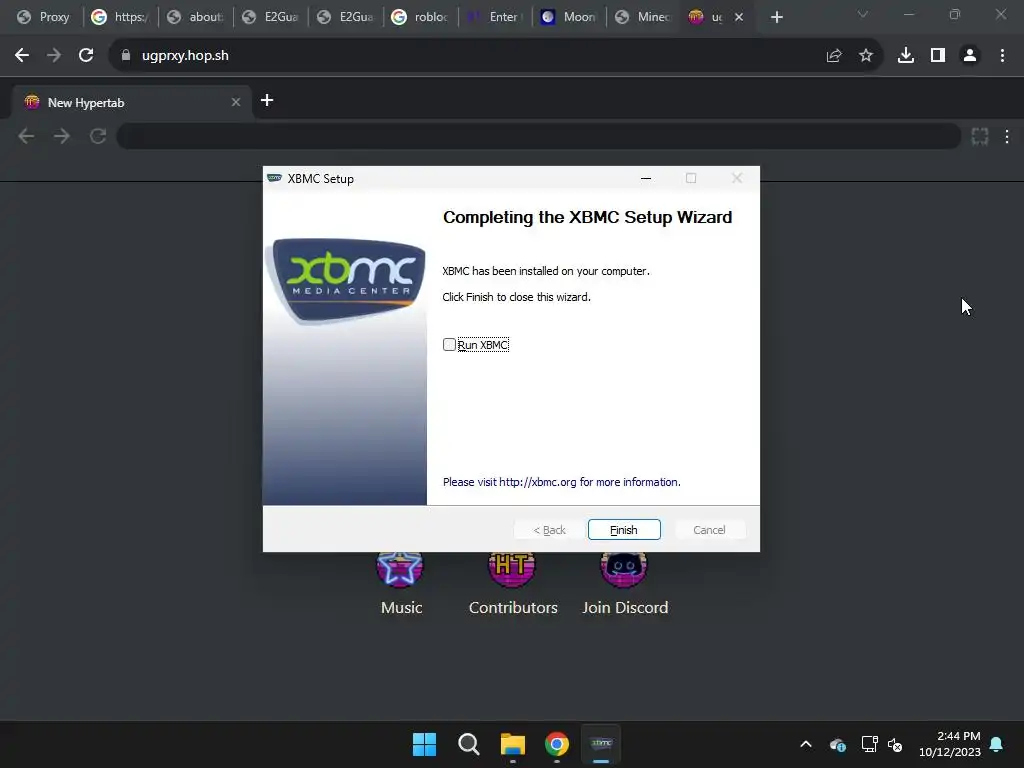Click 'XBMC has been installed on your computer' text
The image size is (1024, 768).
tap(546, 271)
